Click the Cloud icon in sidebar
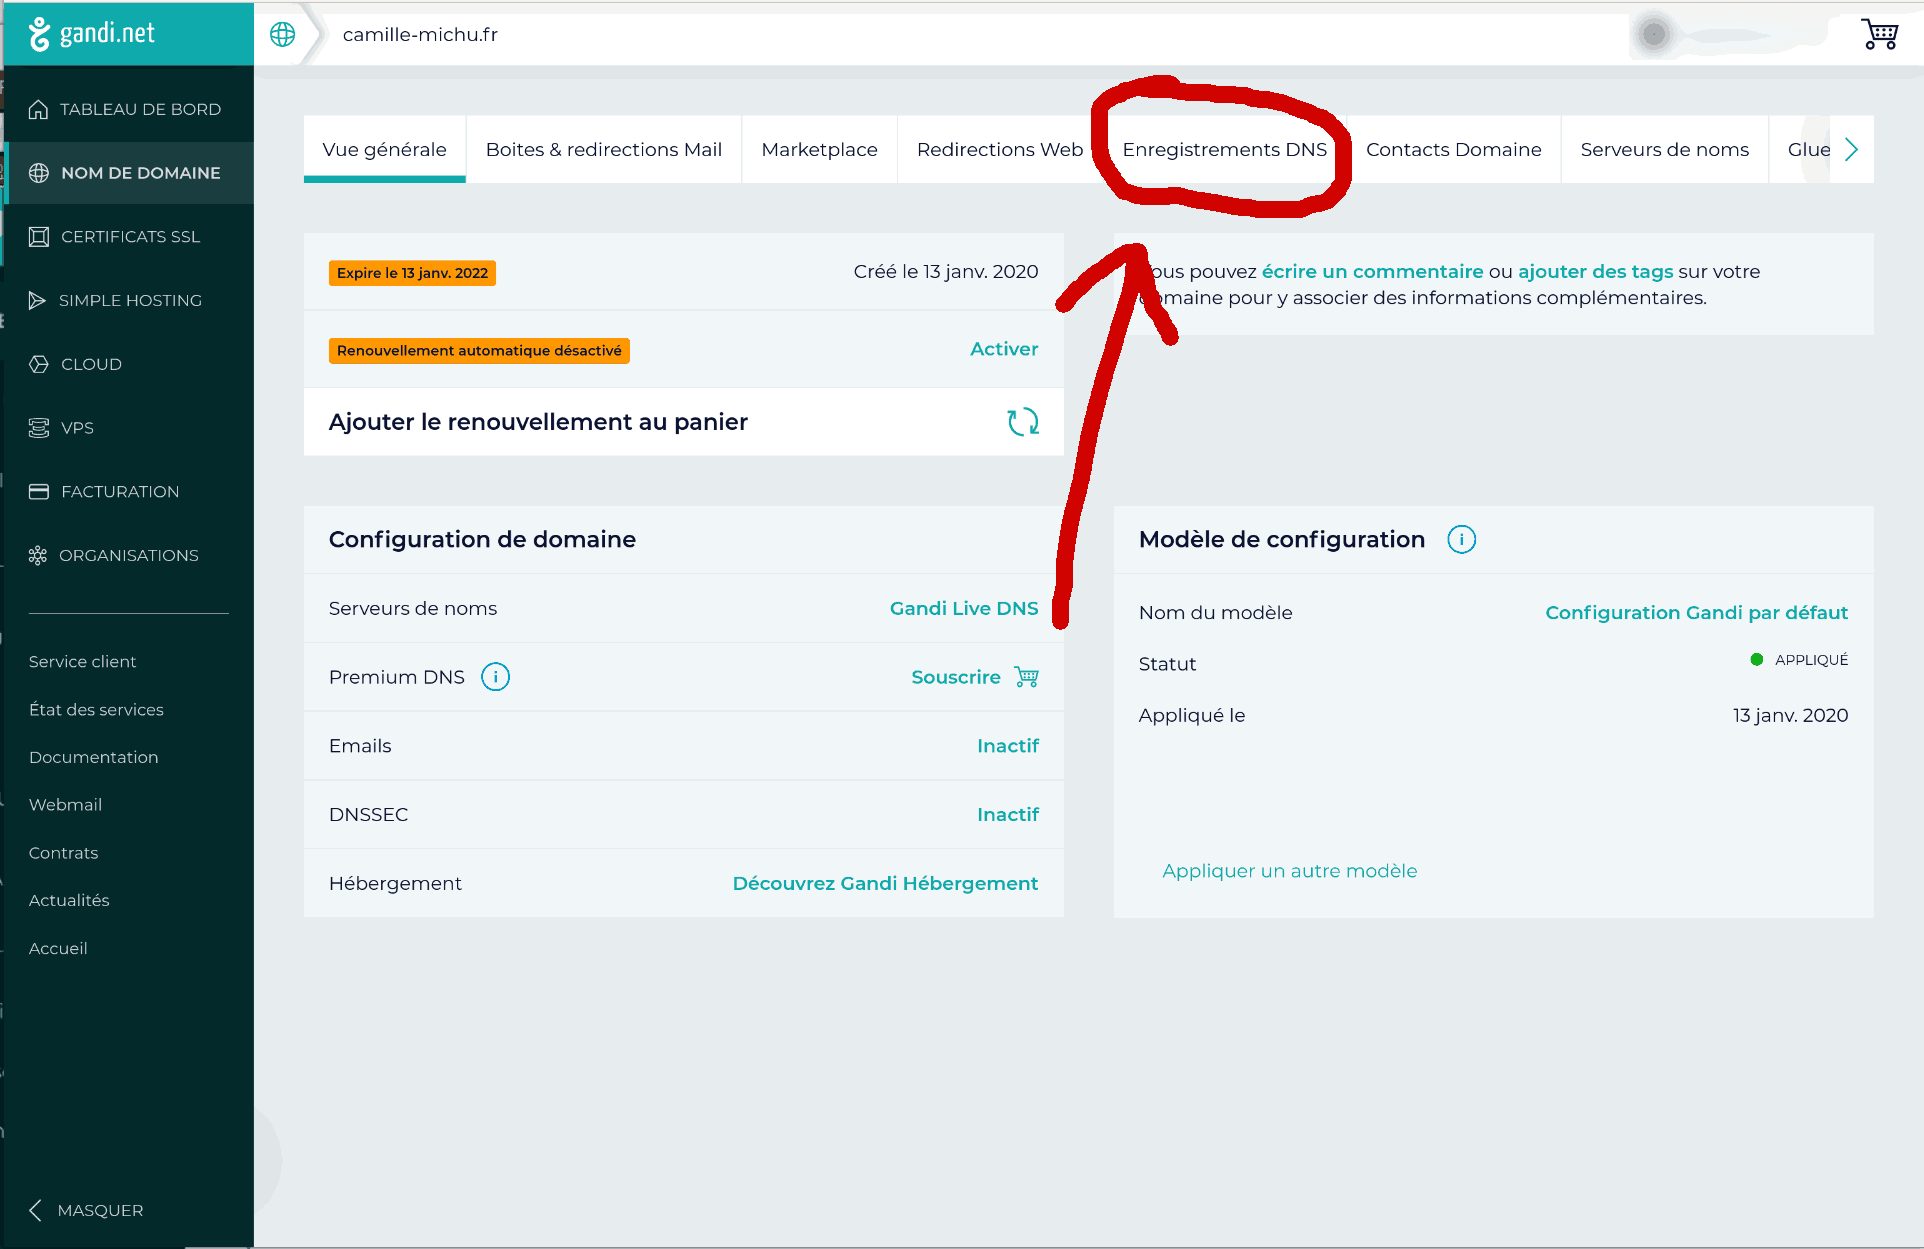The width and height of the screenshot is (1924, 1249). pos(39,364)
